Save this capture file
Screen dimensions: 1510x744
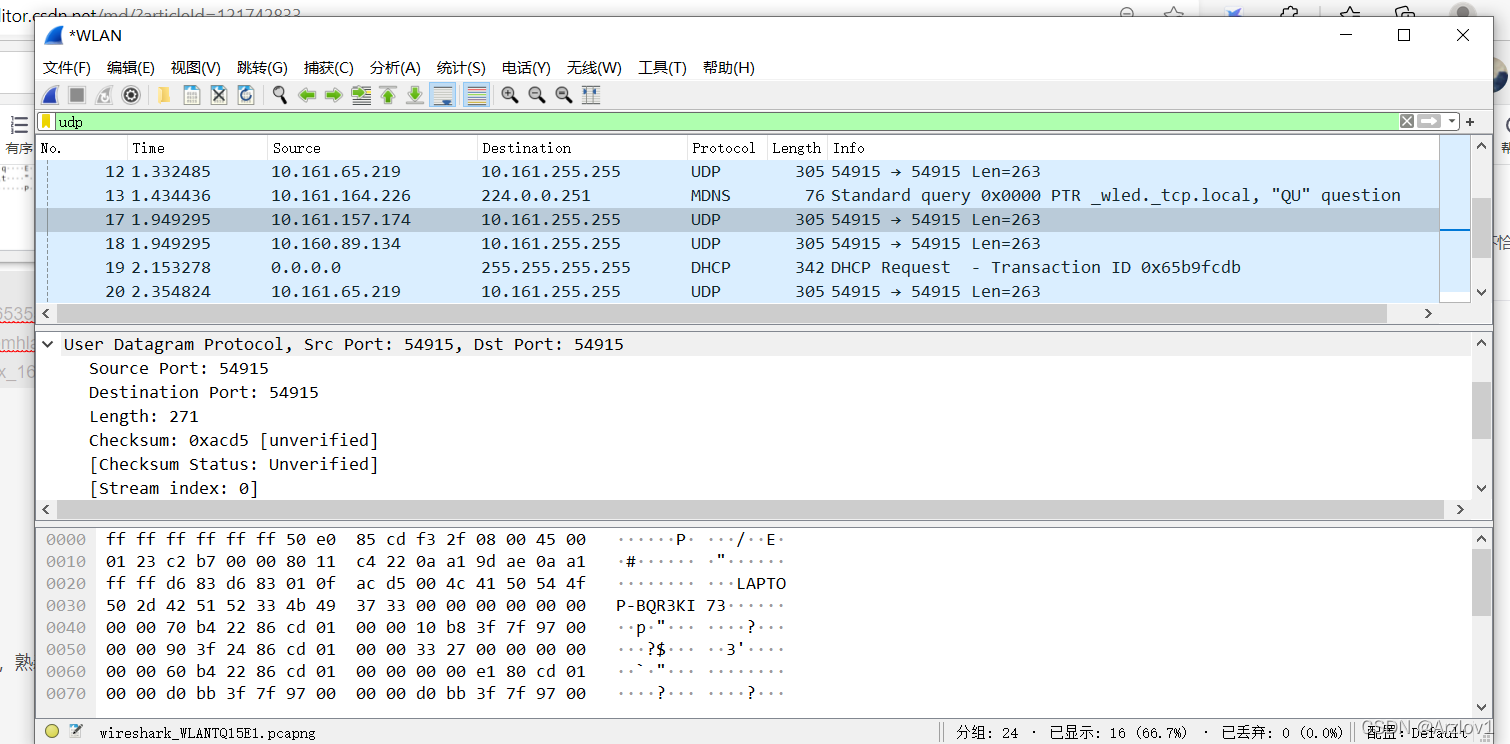(192, 95)
